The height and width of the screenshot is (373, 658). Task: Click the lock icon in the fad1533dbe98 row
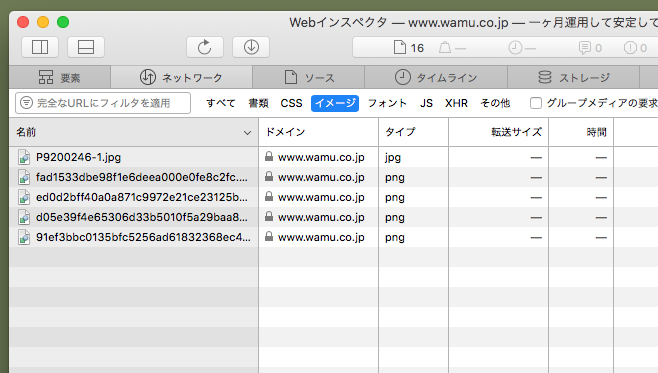click(x=269, y=176)
